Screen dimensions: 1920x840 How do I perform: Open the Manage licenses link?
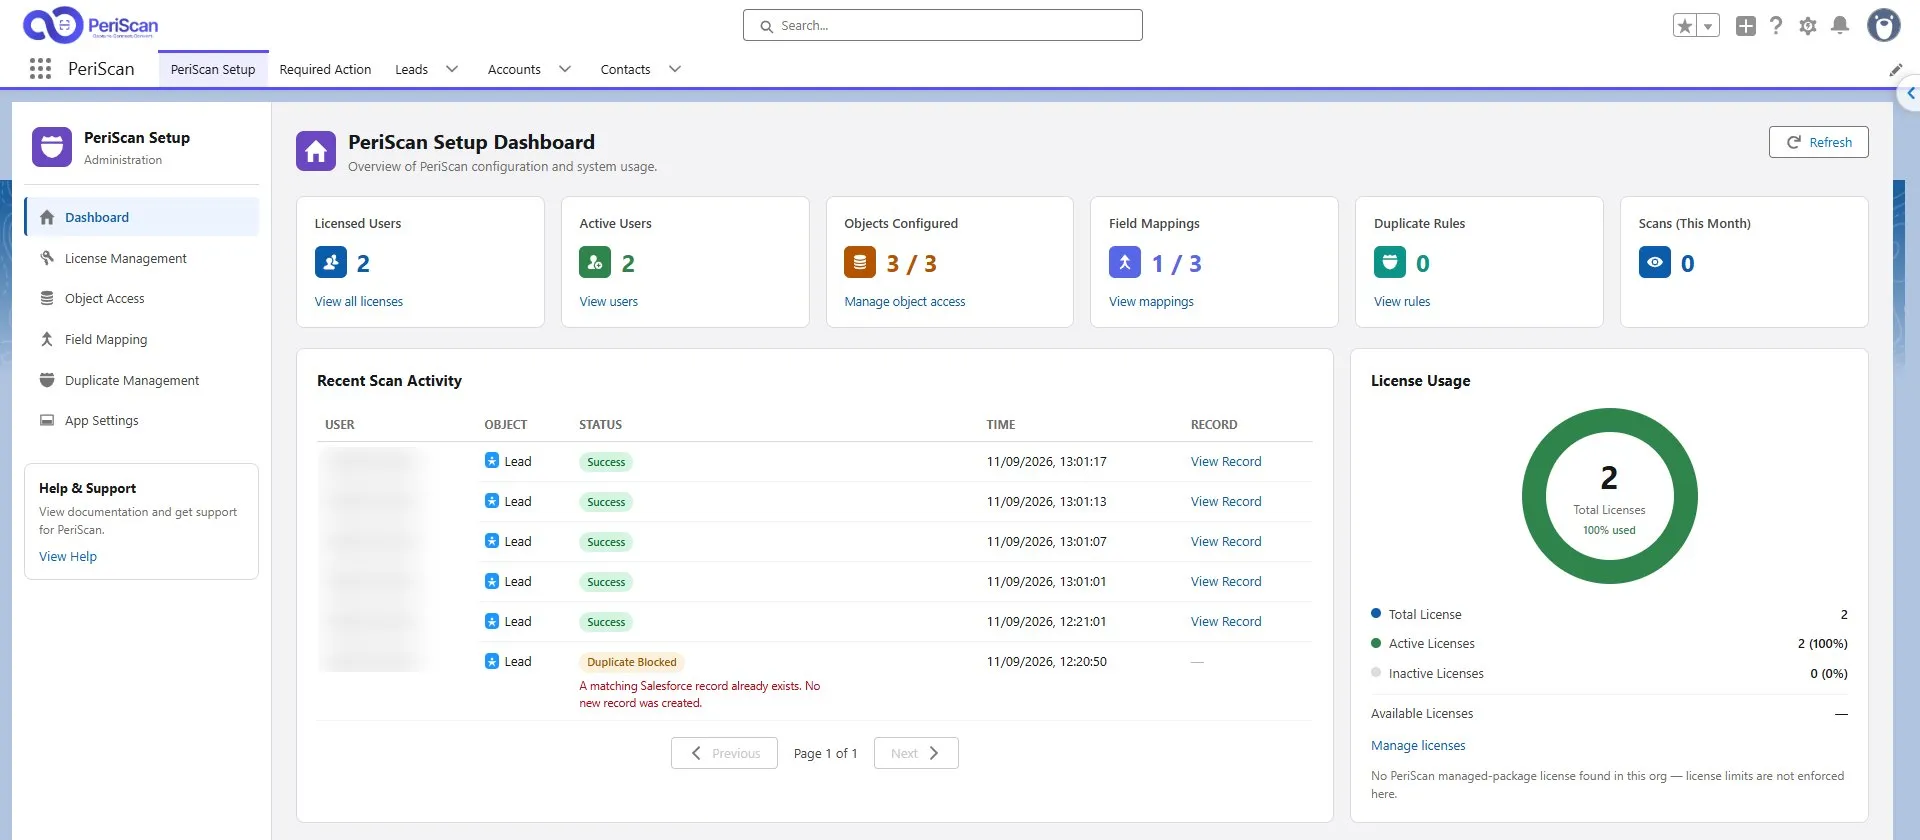1418,746
